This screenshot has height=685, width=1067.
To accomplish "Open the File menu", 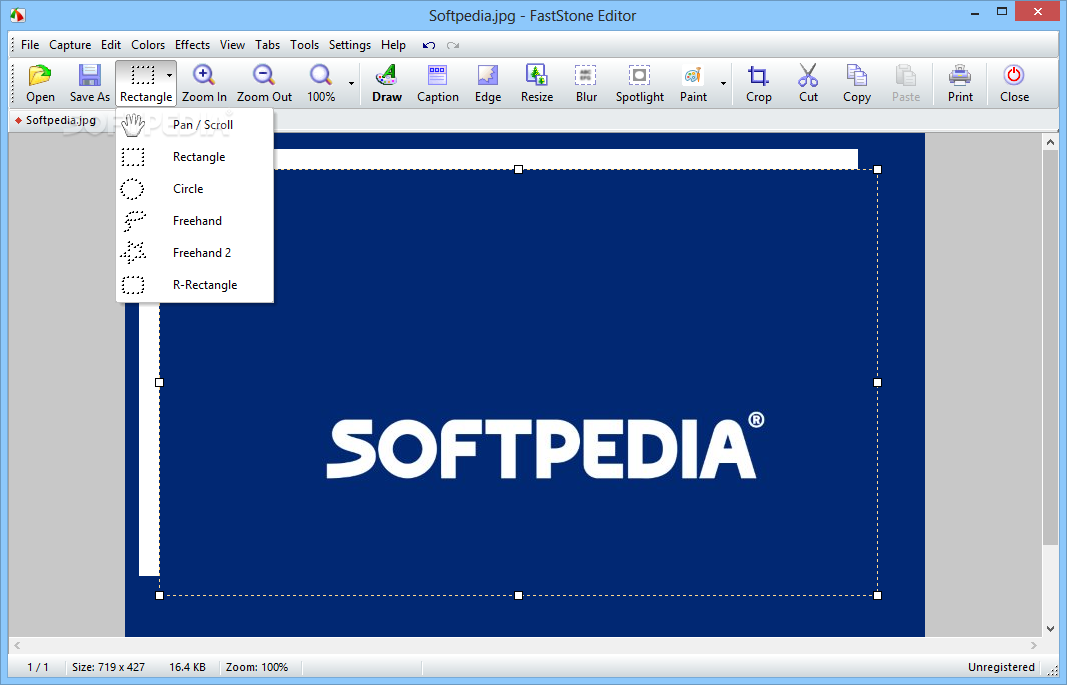I will click(30, 45).
